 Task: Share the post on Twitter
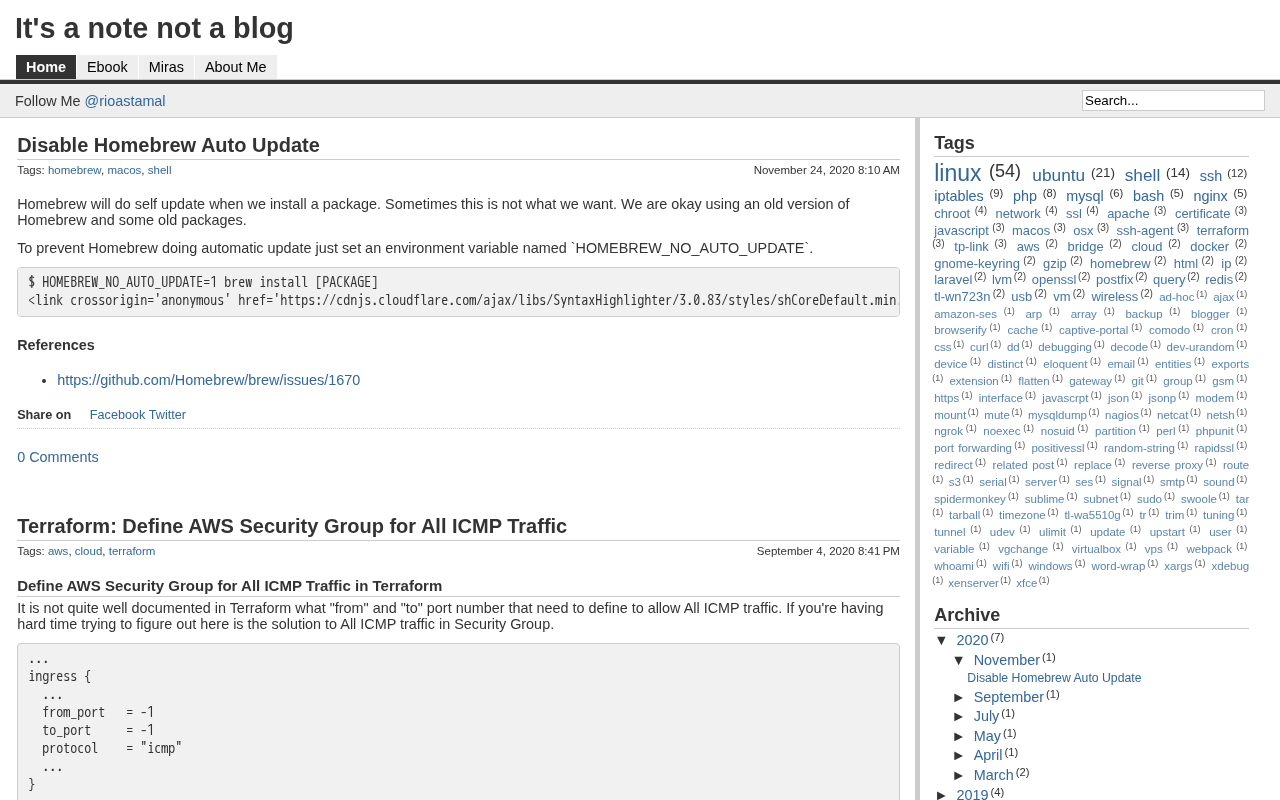(x=167, y=415)
